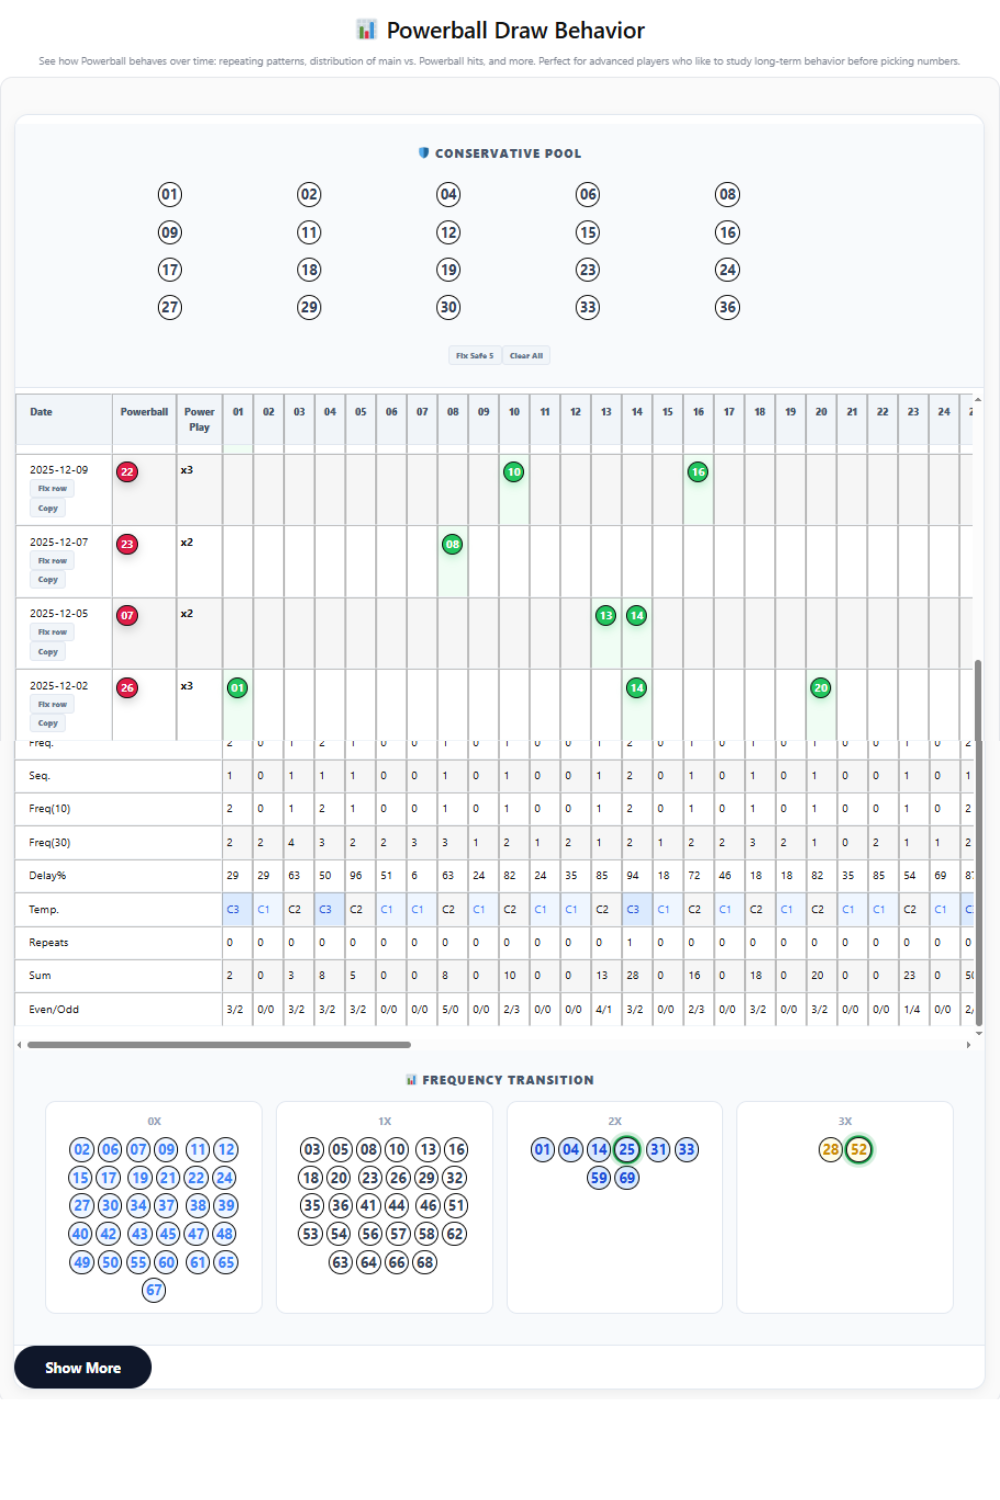Viewport: 1000px width, 1500px height.
Task: Click Fix row for the 2025-12-05 draw
Action: (x=52, y=632)
